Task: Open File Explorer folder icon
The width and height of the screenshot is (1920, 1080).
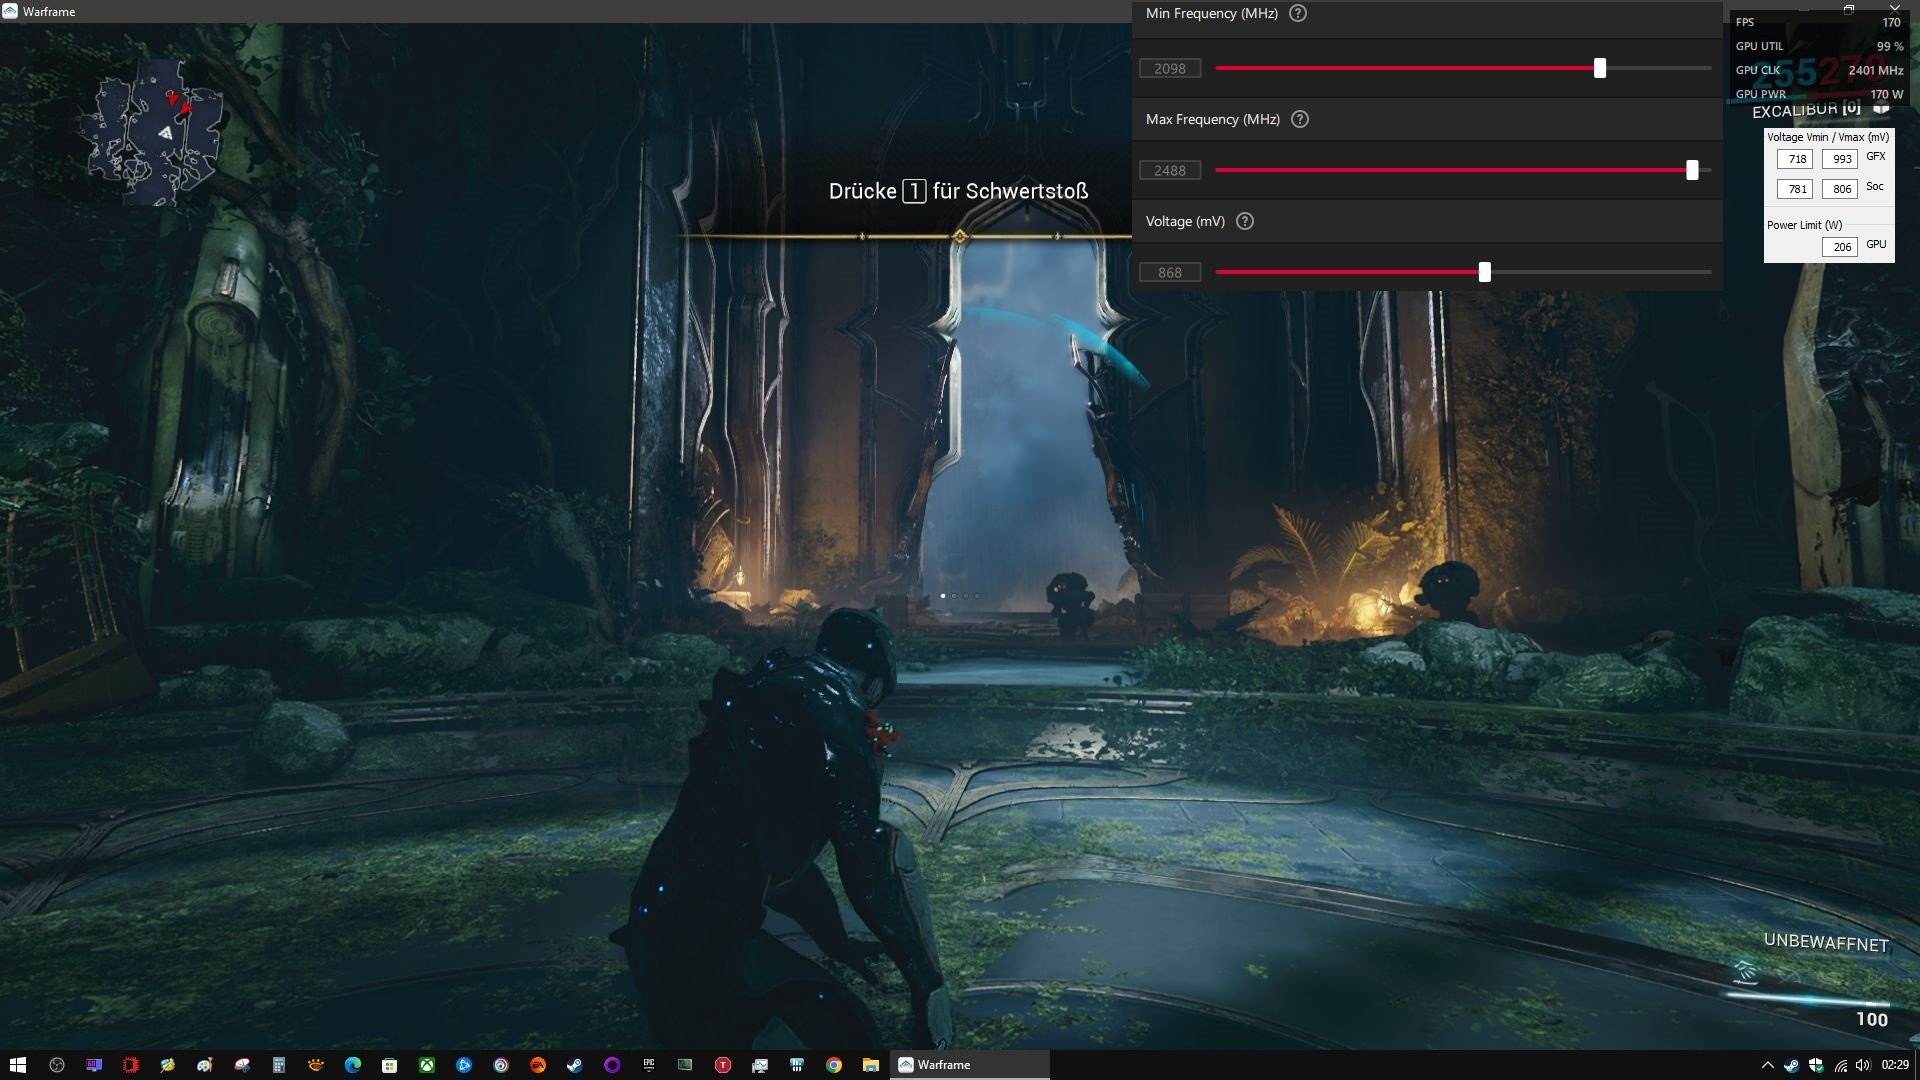Action: (871, 1065)
